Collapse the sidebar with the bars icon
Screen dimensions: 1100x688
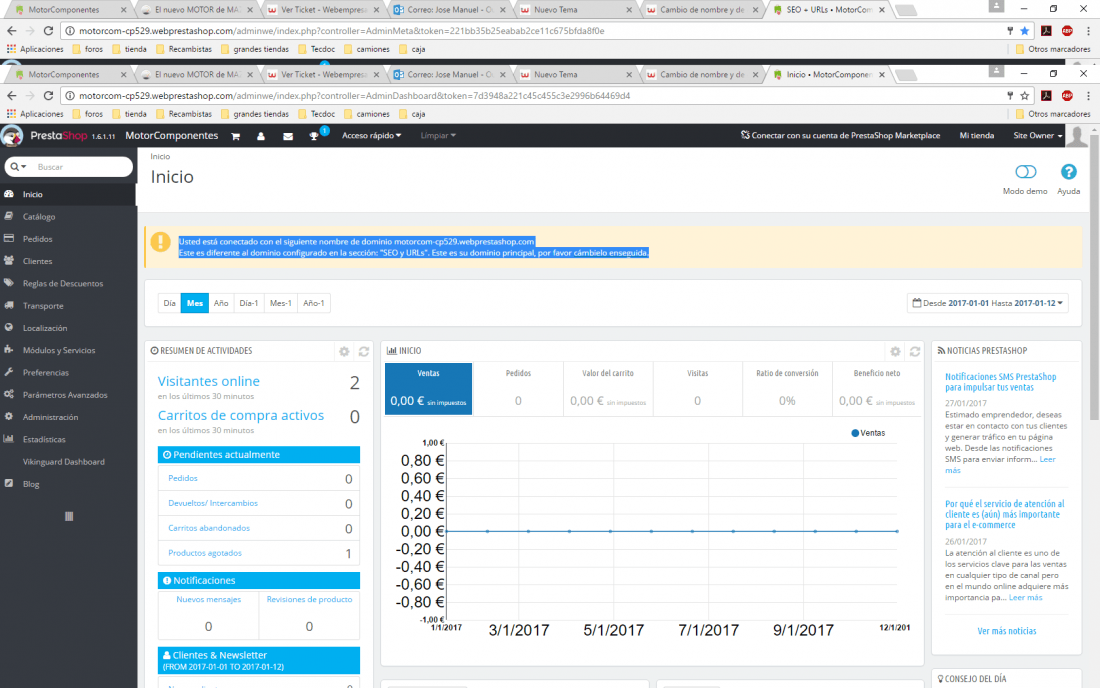(x=69, y=516)
